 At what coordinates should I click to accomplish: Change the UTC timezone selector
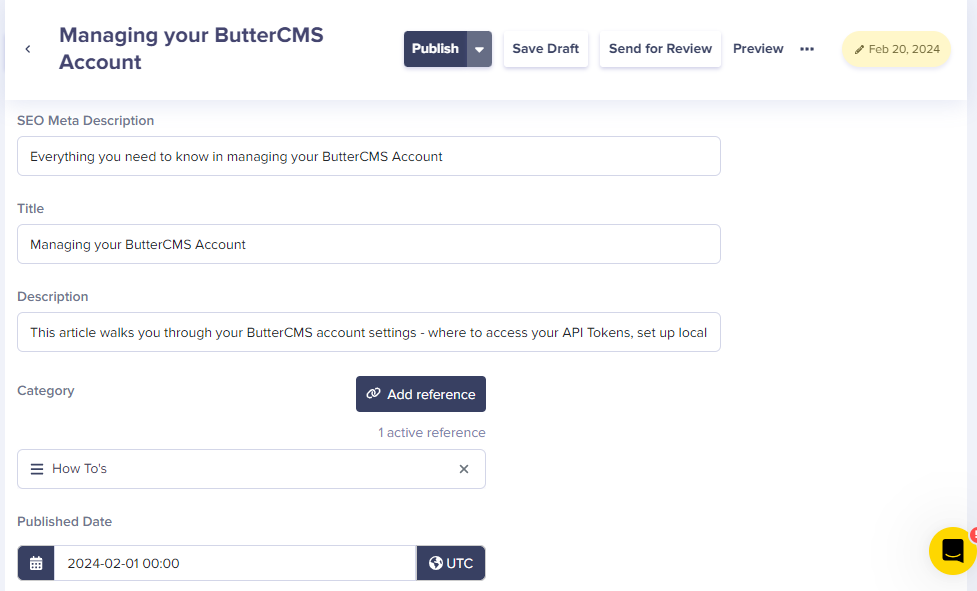pyautogui.click(x=451, y=564)
